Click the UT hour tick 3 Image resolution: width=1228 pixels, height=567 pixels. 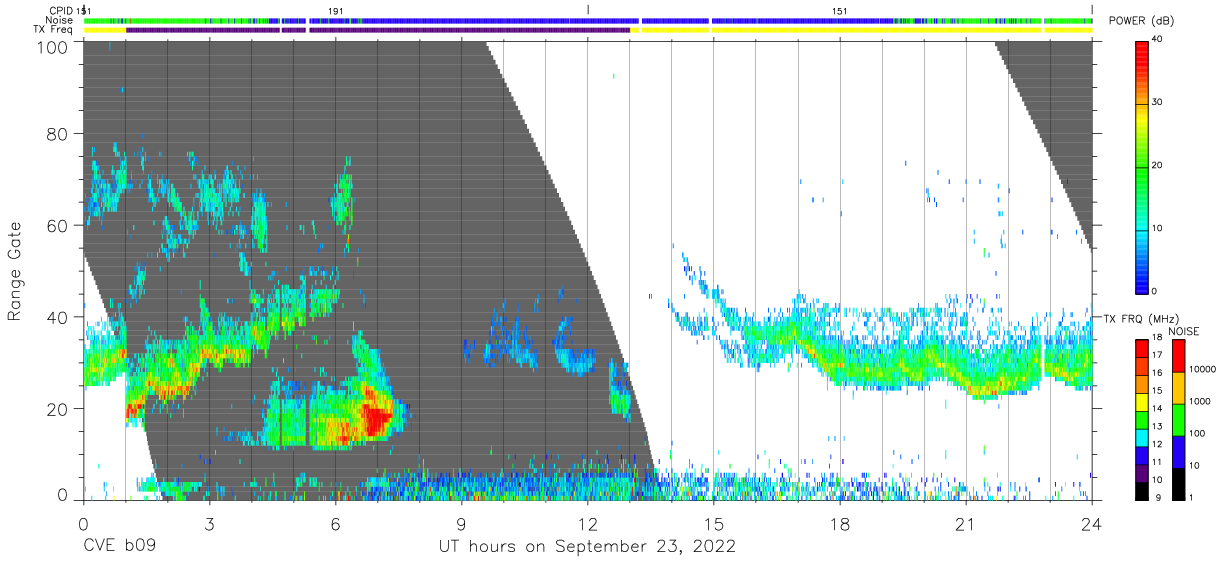[209, 524]
